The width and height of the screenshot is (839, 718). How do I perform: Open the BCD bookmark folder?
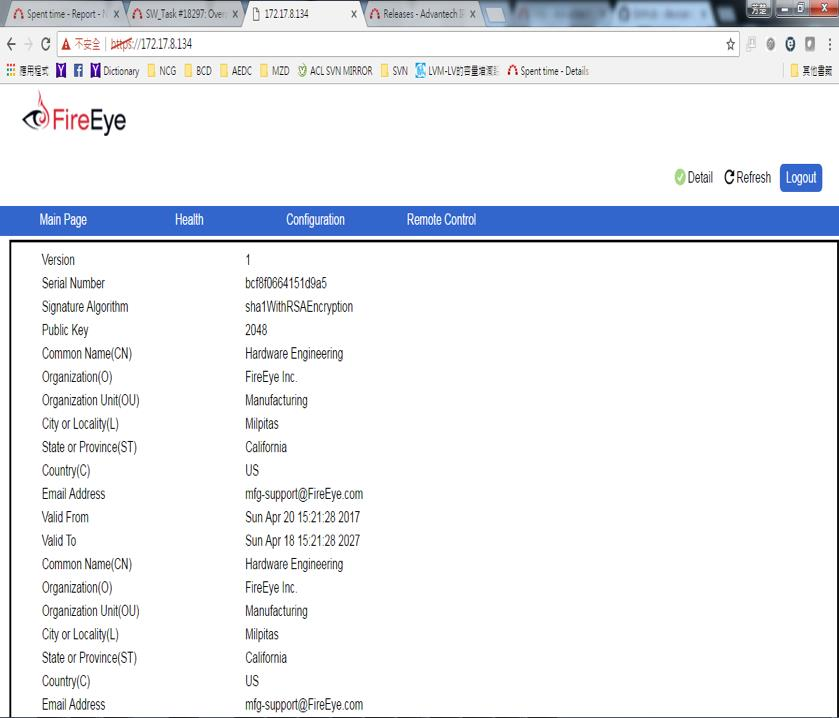coord(198,71)
